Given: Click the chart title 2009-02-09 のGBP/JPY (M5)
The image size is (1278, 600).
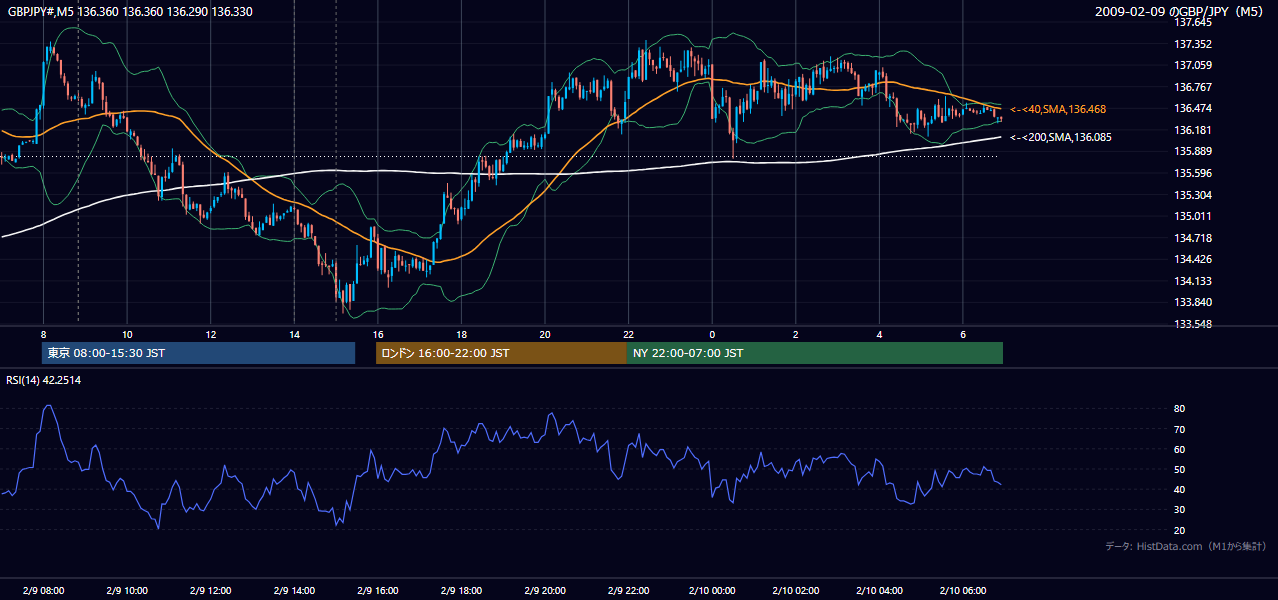Looking at the screenshot, I should coord(1181,11).
